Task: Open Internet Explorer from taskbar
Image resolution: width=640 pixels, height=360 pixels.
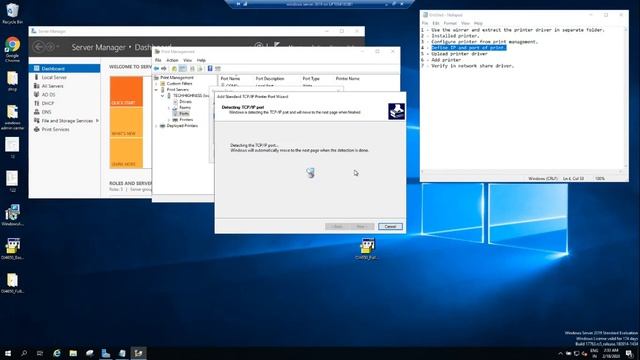Action: coord(57,353)
